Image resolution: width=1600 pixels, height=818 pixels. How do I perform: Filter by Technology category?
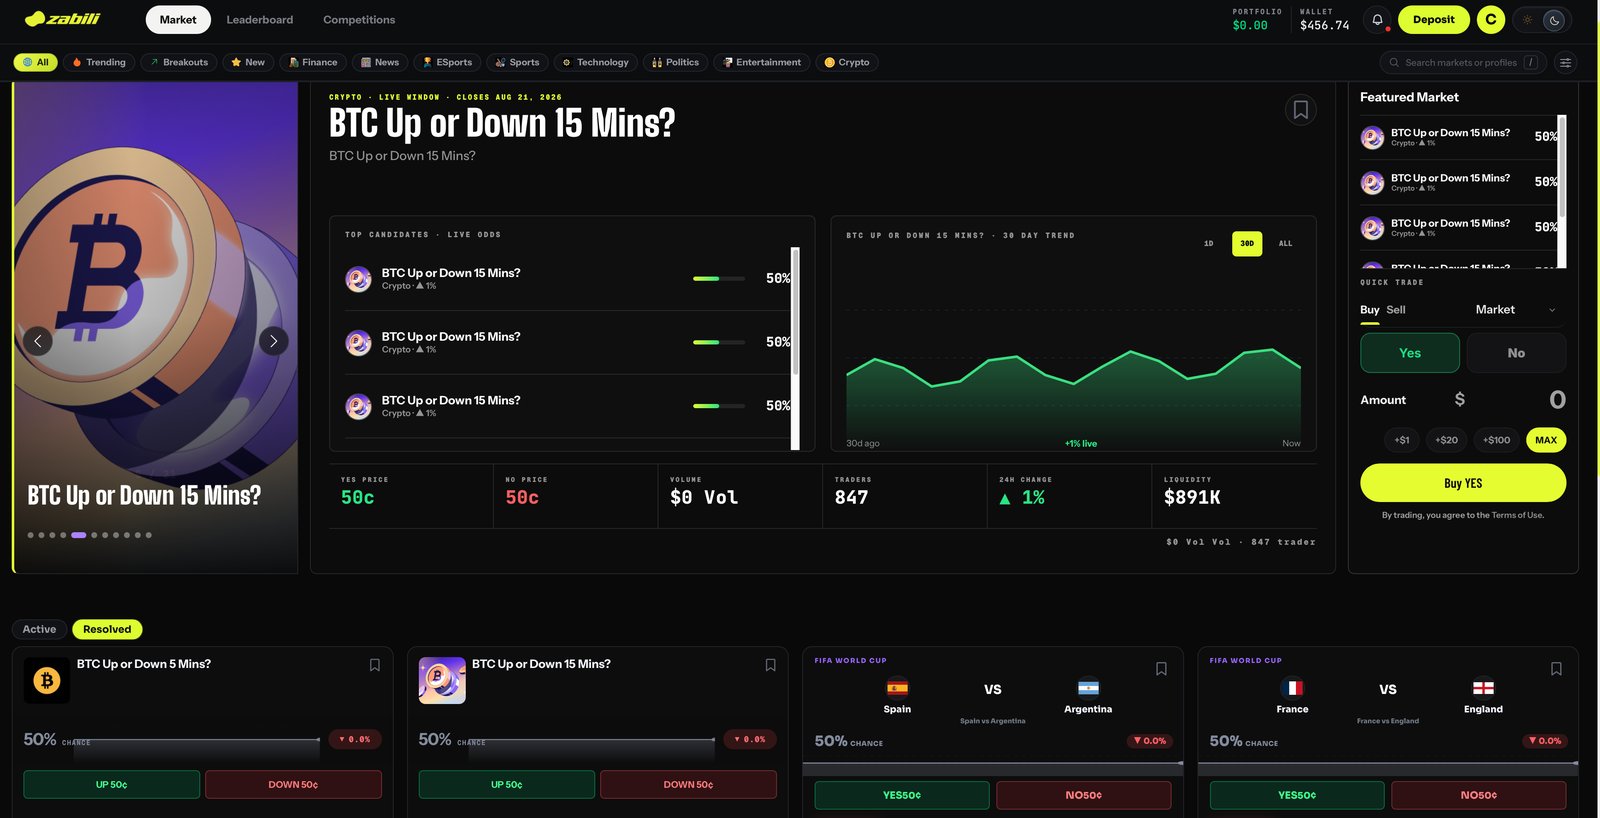pyautogui.click(x=595, y=62)
